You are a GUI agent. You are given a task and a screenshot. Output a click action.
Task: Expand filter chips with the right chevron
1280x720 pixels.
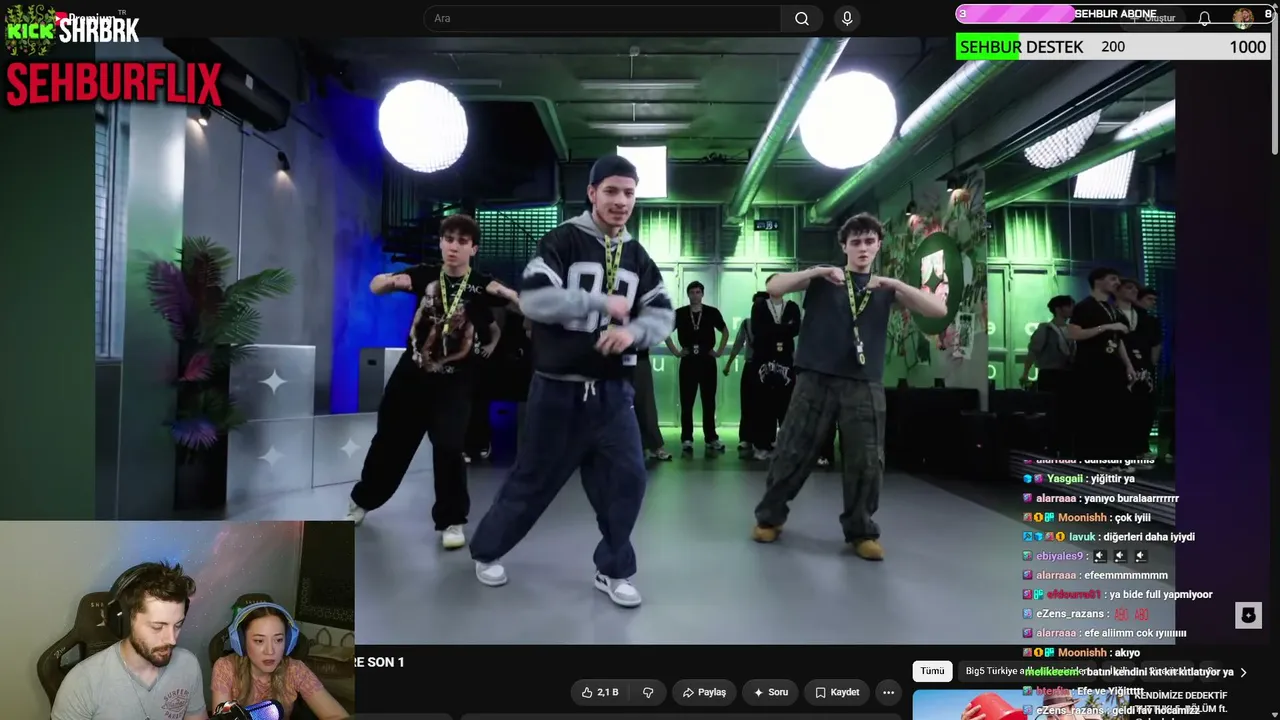coord(1243,672)
